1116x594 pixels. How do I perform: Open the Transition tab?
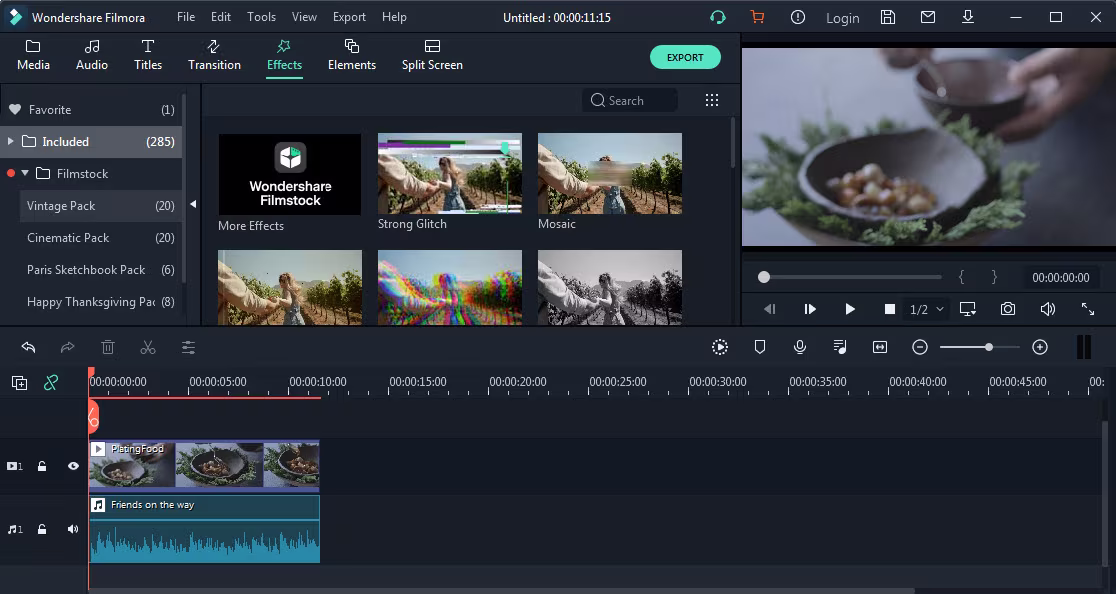click(214, 55)
